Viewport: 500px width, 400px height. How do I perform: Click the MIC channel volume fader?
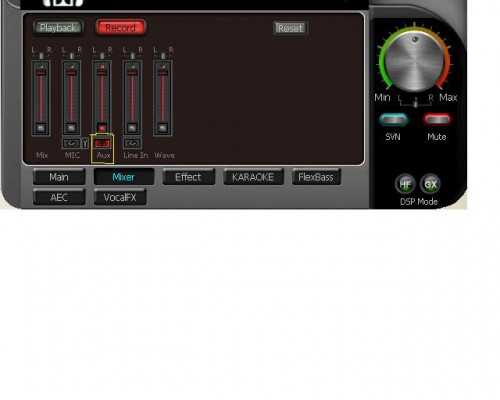coord(71,73)
